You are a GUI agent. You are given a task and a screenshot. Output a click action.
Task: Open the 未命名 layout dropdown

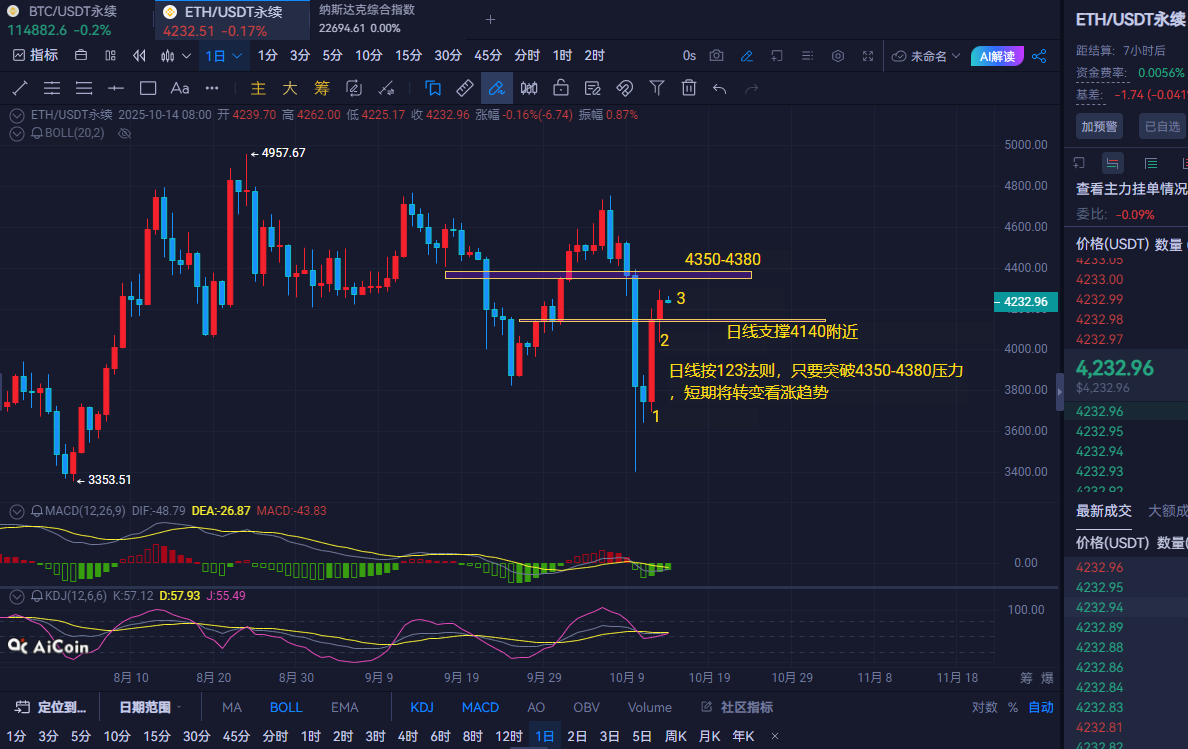(926, 56)
